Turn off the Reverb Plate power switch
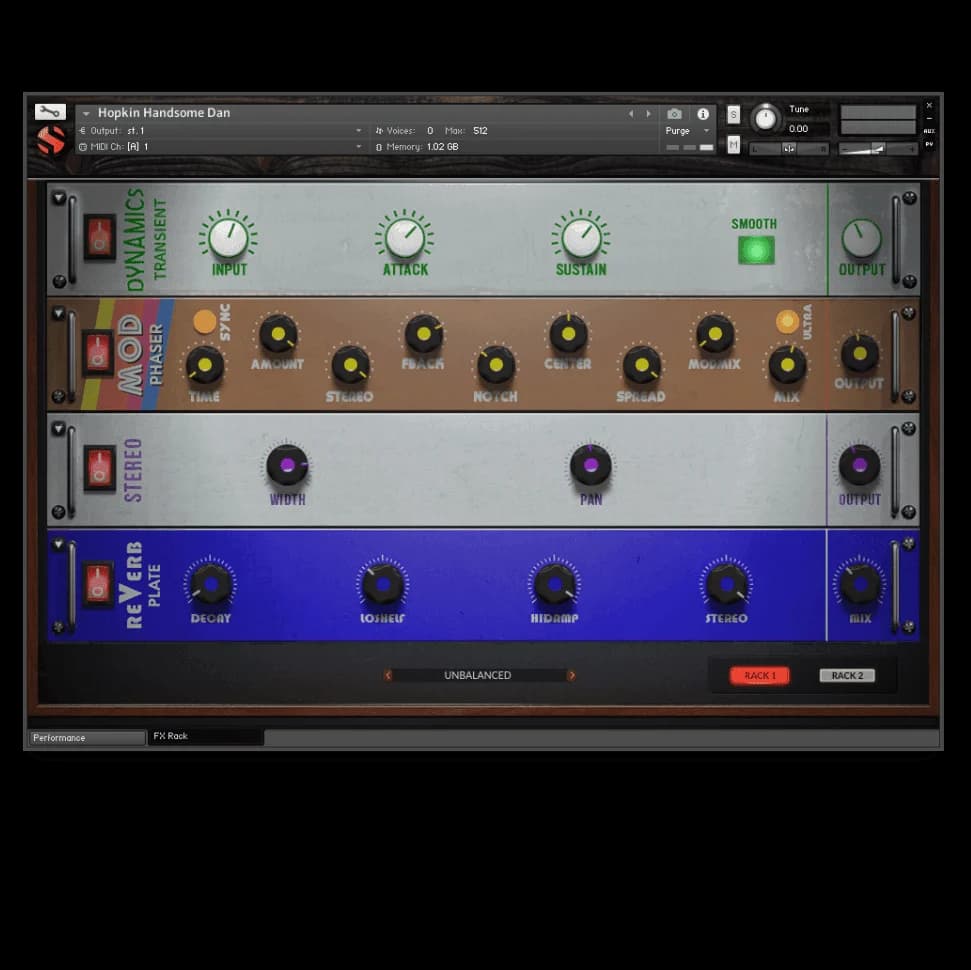This screenshot has height=970, width=971. [98, 583]
